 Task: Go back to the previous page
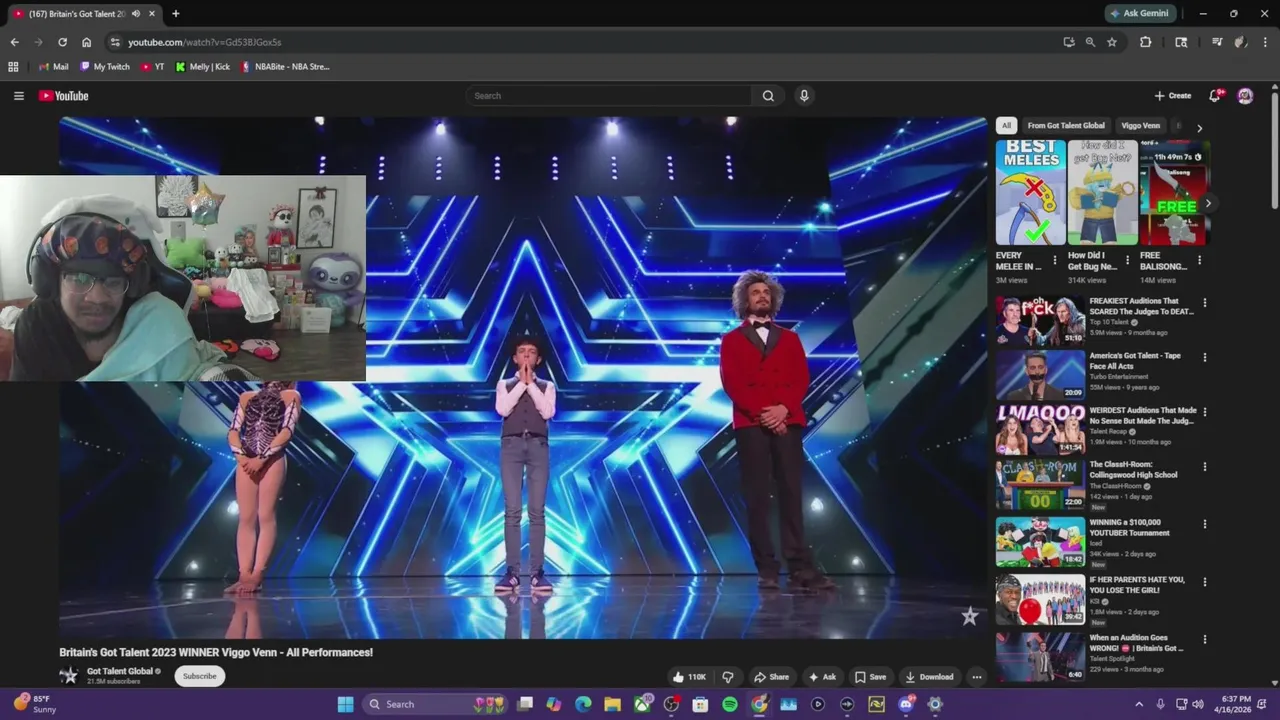(x=14, y=42)
